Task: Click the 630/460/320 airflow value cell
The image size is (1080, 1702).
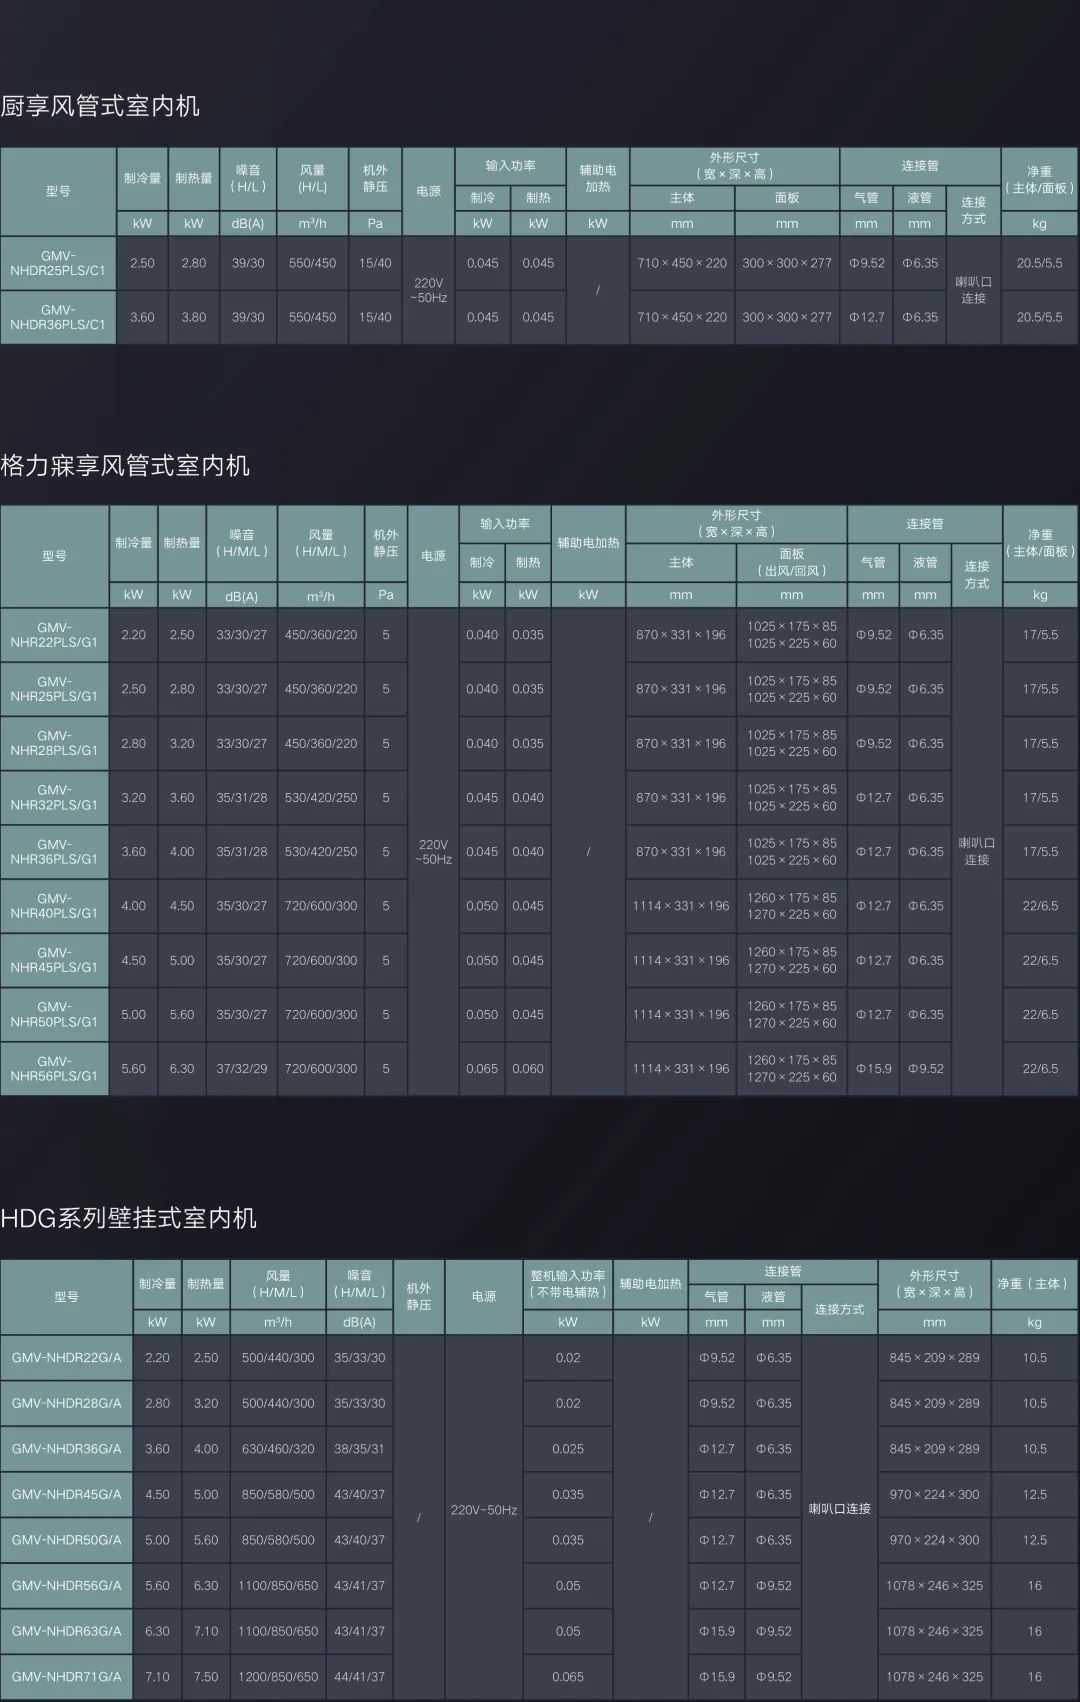Action: tap(278, 1448)
